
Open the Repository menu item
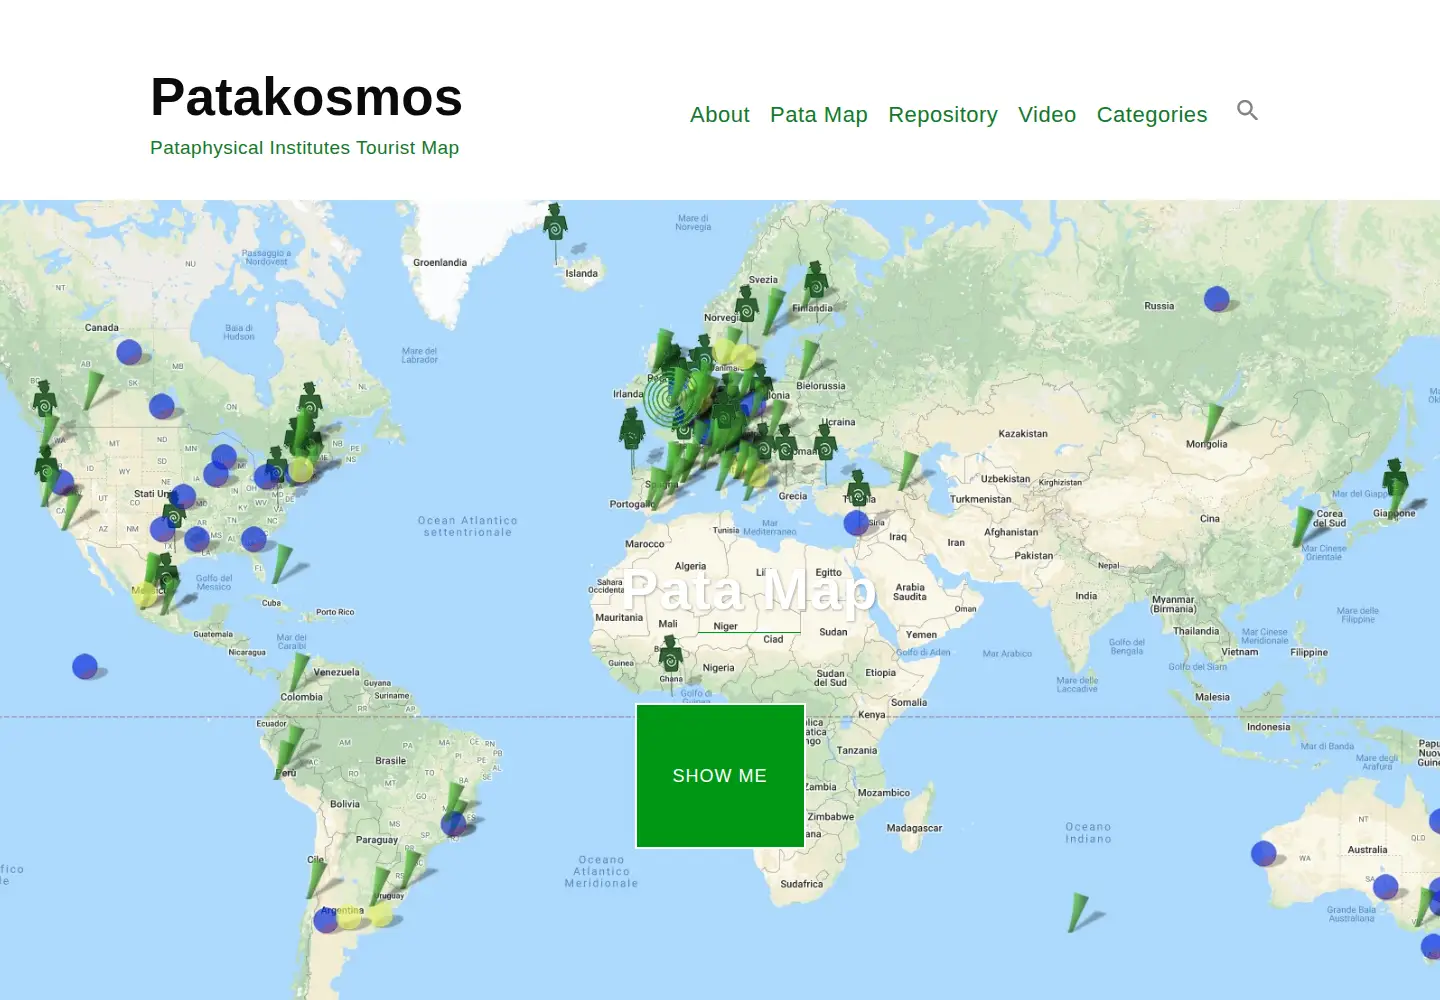click(943, 115)
